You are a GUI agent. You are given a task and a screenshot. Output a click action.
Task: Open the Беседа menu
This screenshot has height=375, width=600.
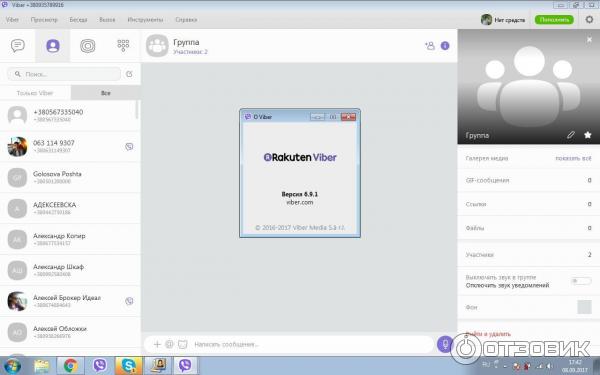78,20
